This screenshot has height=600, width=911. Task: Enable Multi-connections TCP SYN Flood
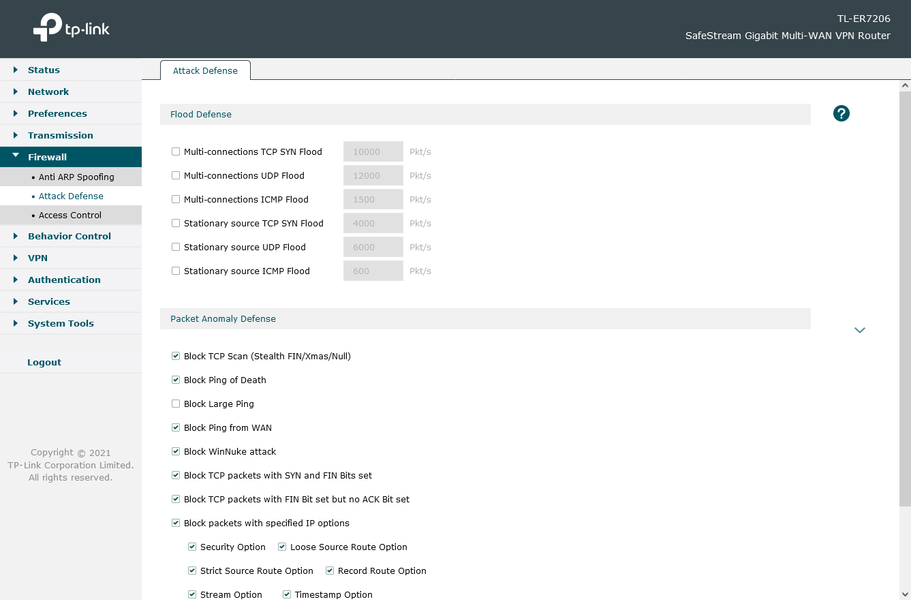(x=175, y=152)
